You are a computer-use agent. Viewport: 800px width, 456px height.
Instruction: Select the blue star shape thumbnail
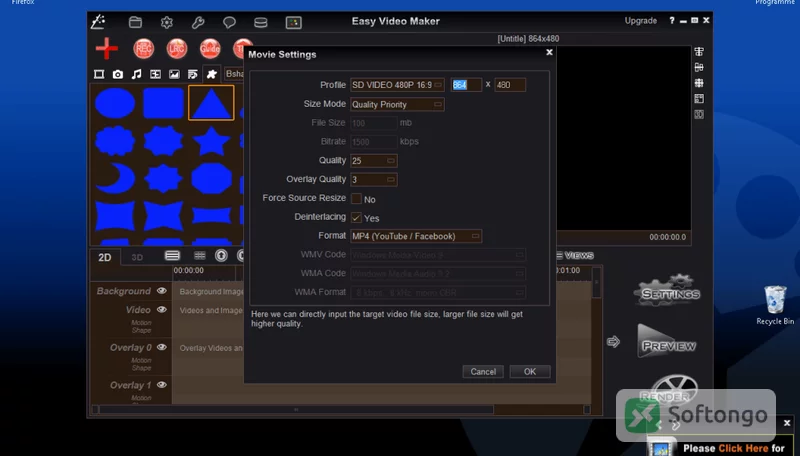211,141
